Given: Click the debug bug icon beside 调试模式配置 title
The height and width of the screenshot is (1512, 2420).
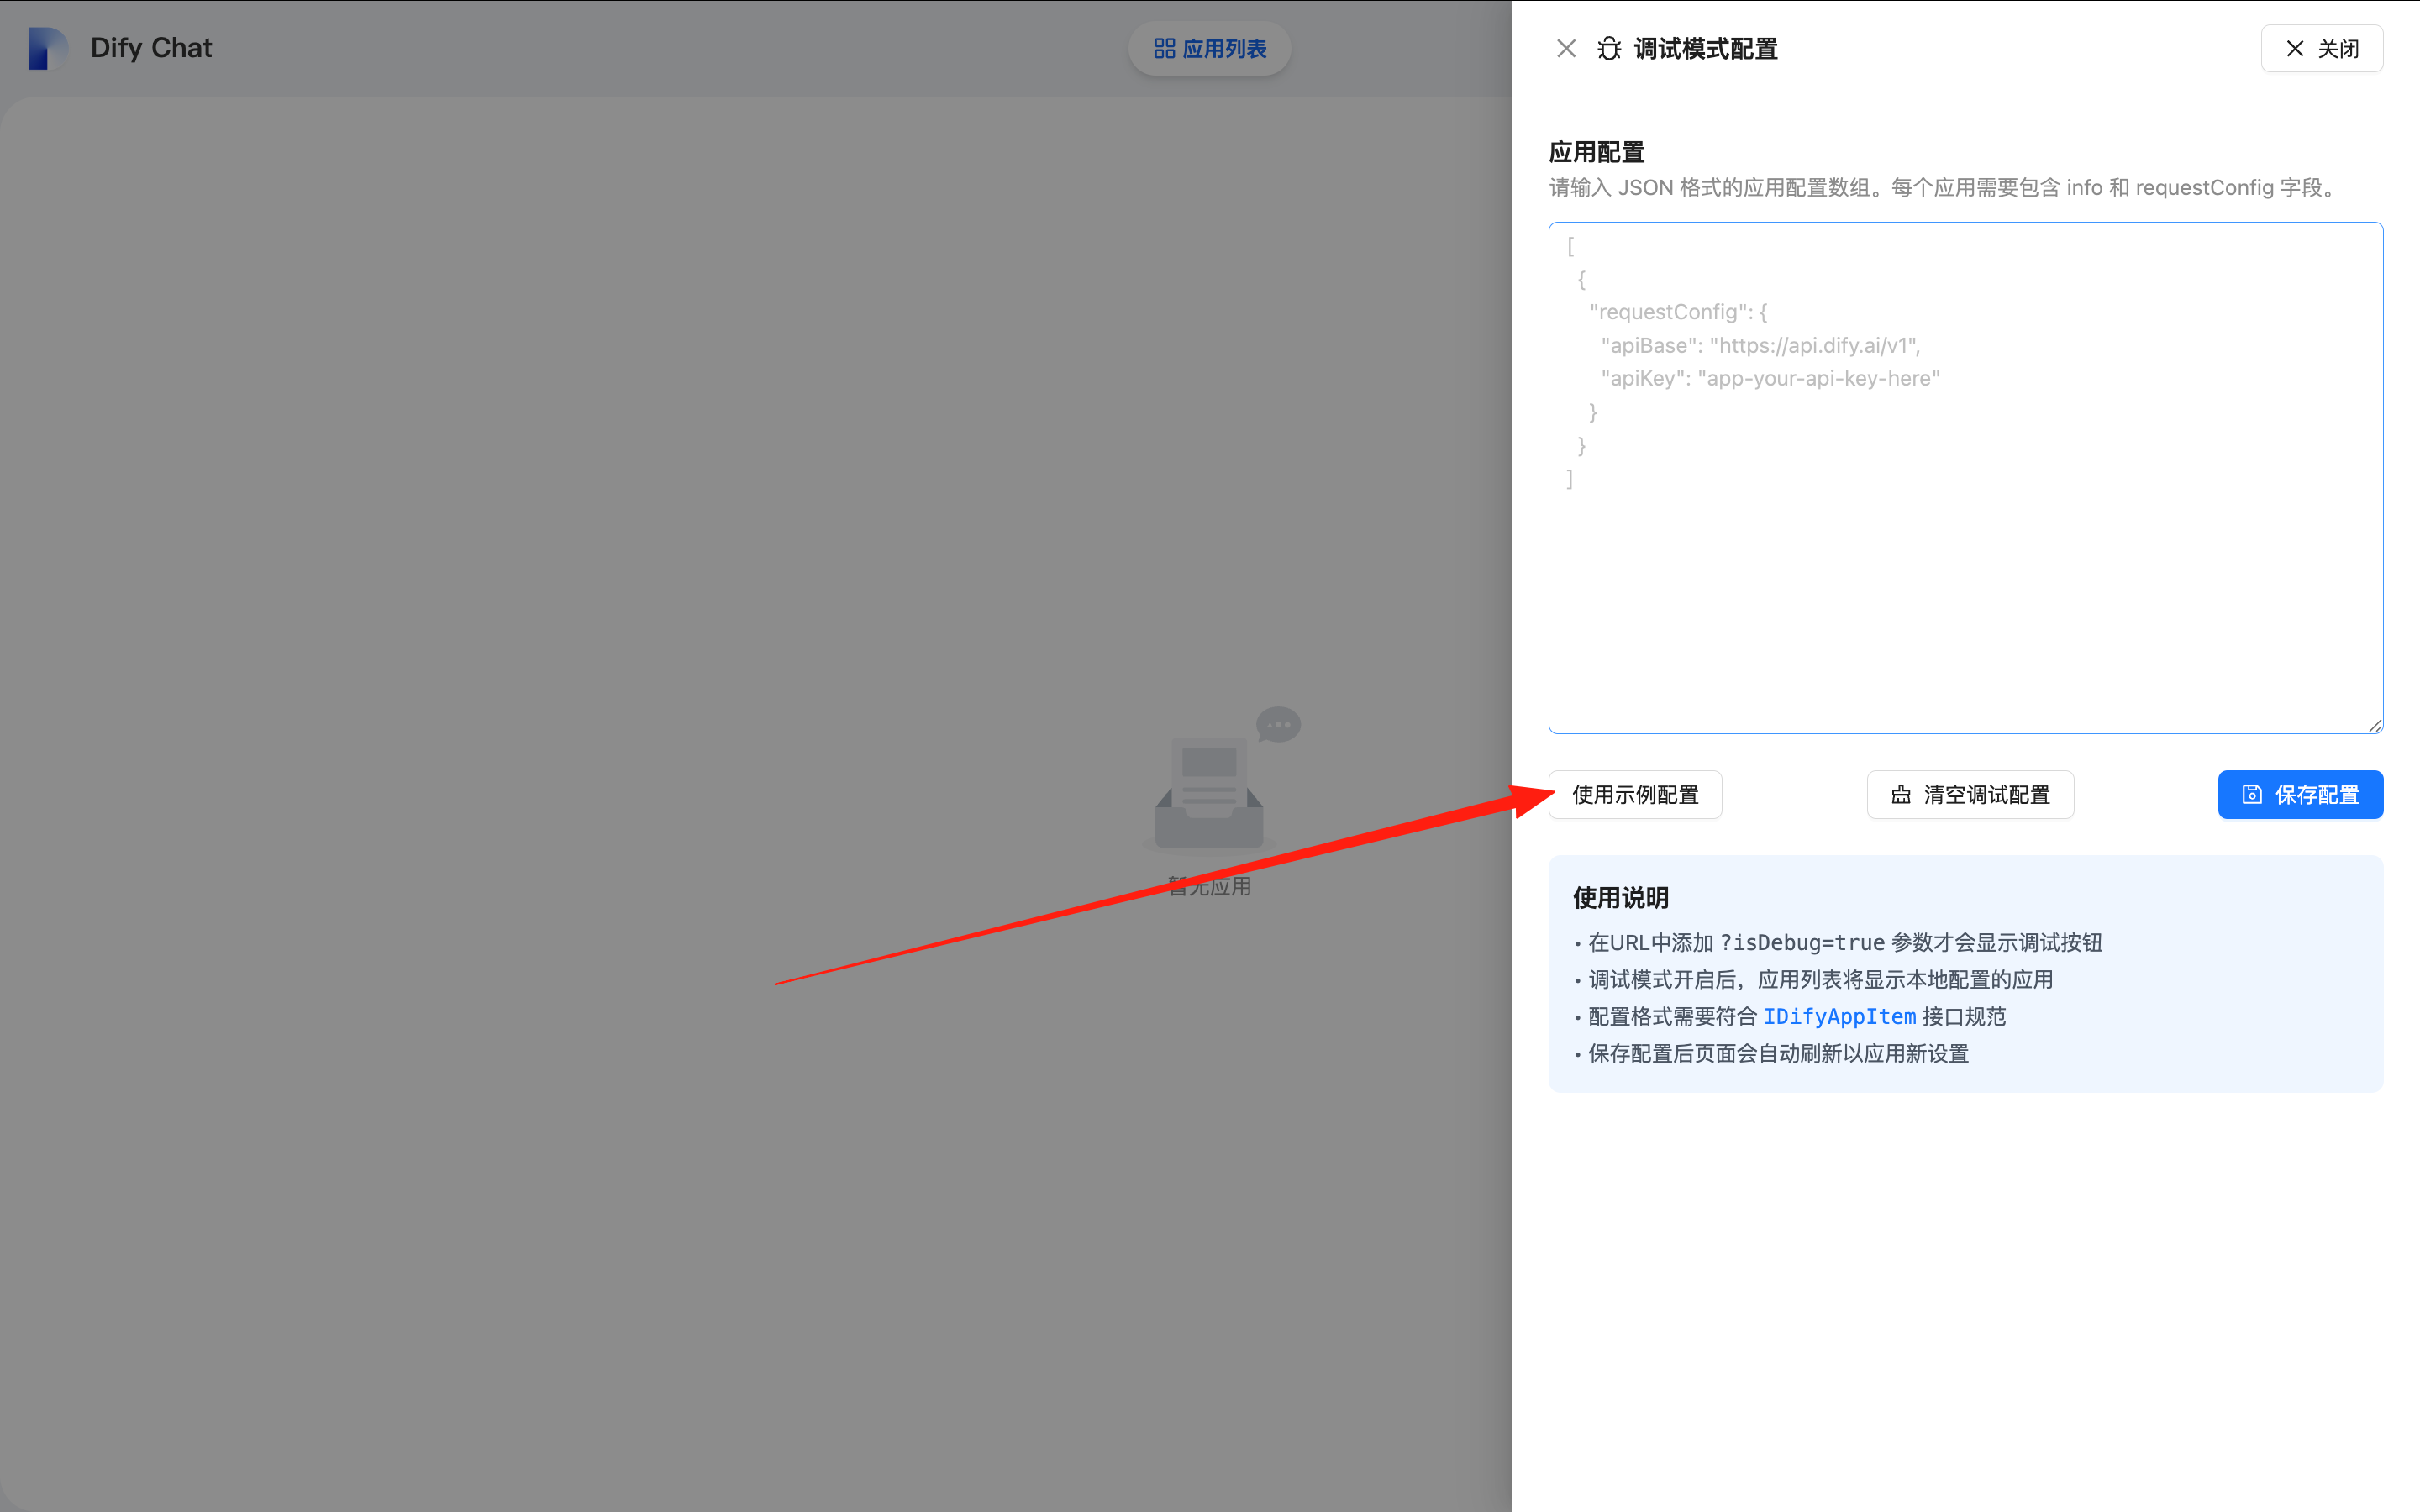Looking at the screenshot, I should 1608,48.
